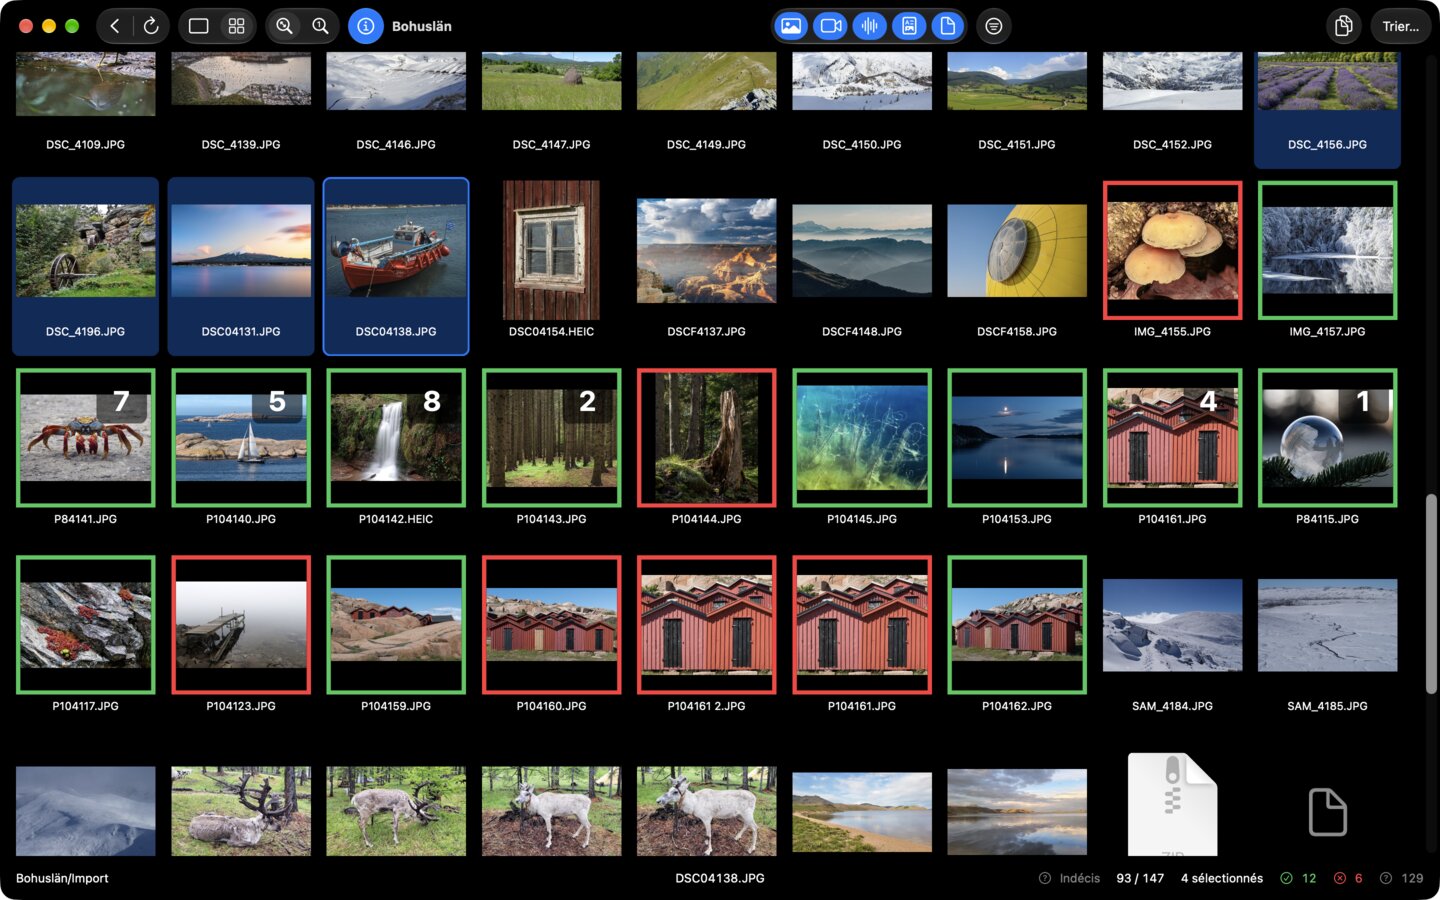Select the DSC04154.HEIC window thumbnail

(x=551, y=250)
